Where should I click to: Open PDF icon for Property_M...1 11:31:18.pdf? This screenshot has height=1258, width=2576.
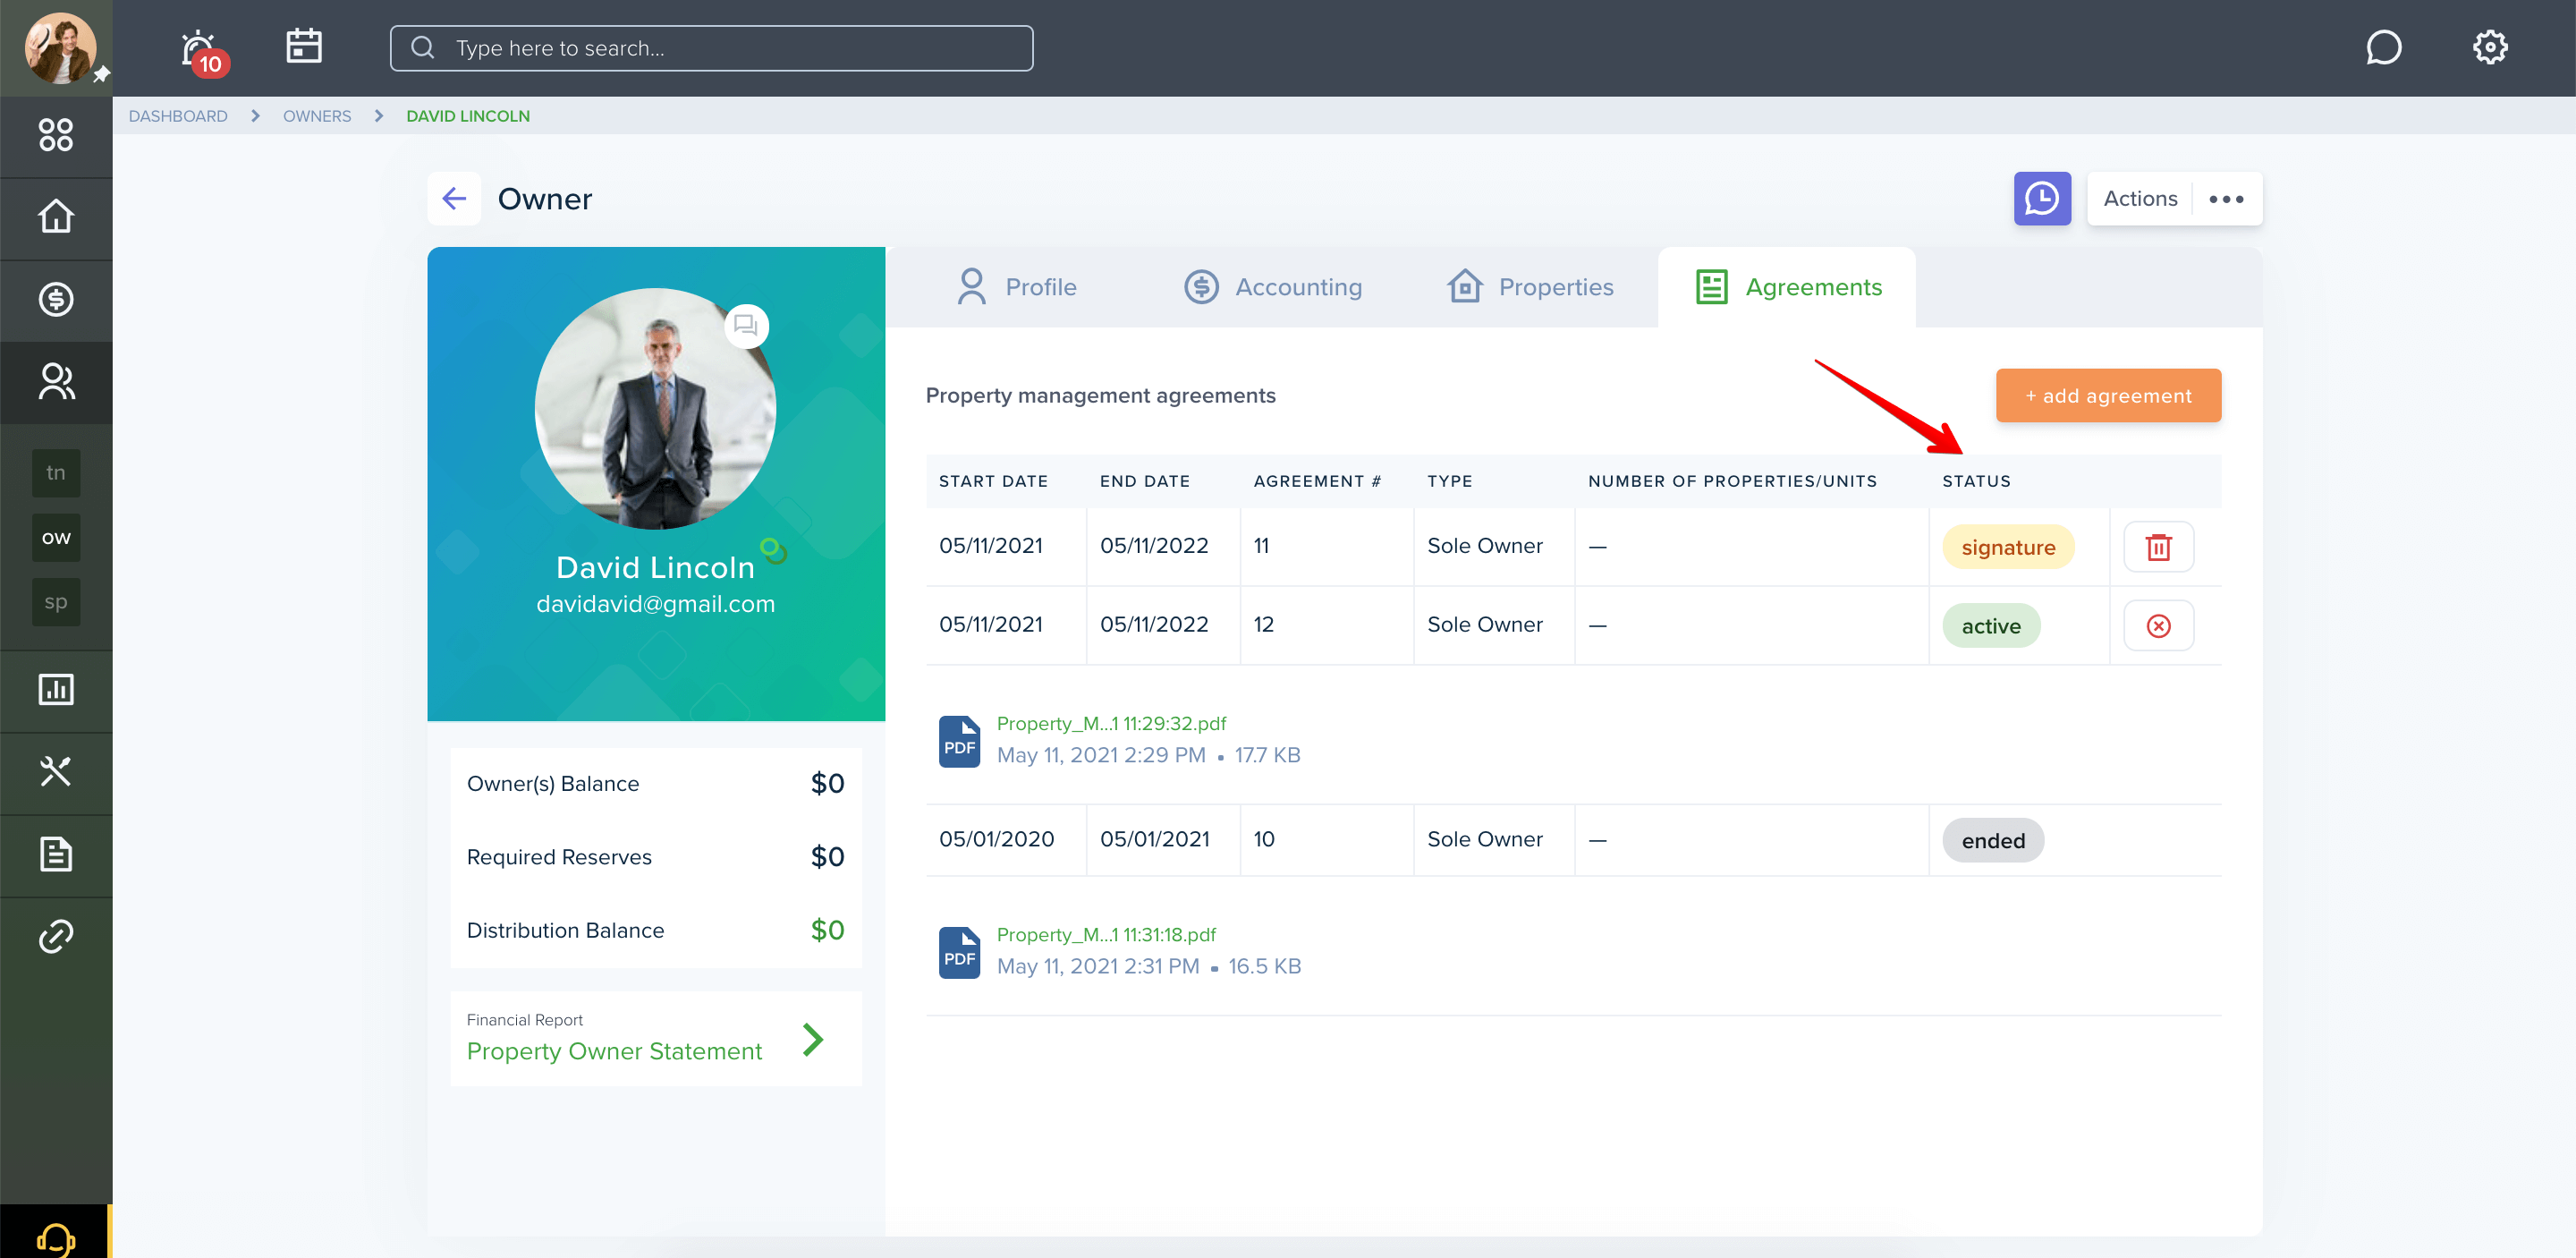[x=959, y=952]
